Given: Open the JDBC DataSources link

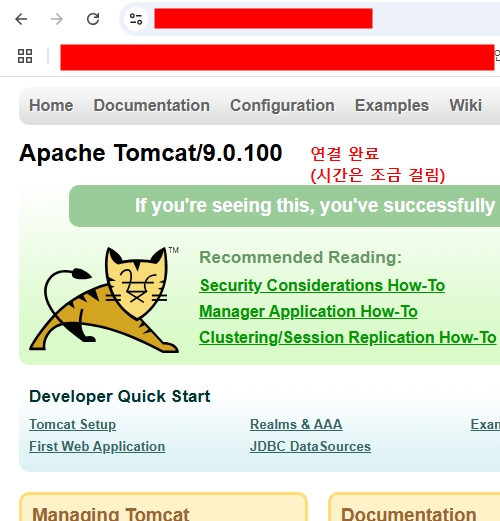Looking at the screenshot, I should pyautogui.click(x=310, y=446).
